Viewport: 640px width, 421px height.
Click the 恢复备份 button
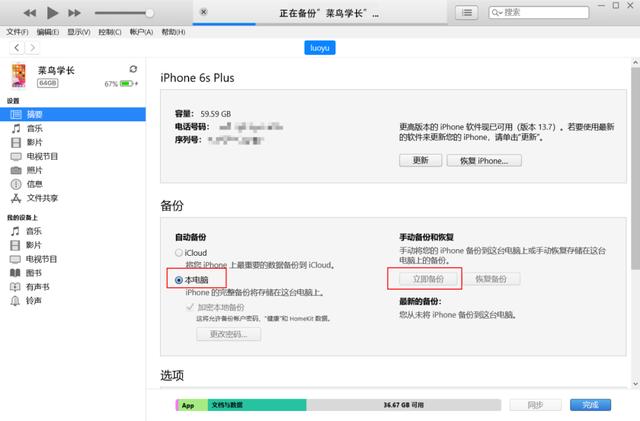(491, 279)
